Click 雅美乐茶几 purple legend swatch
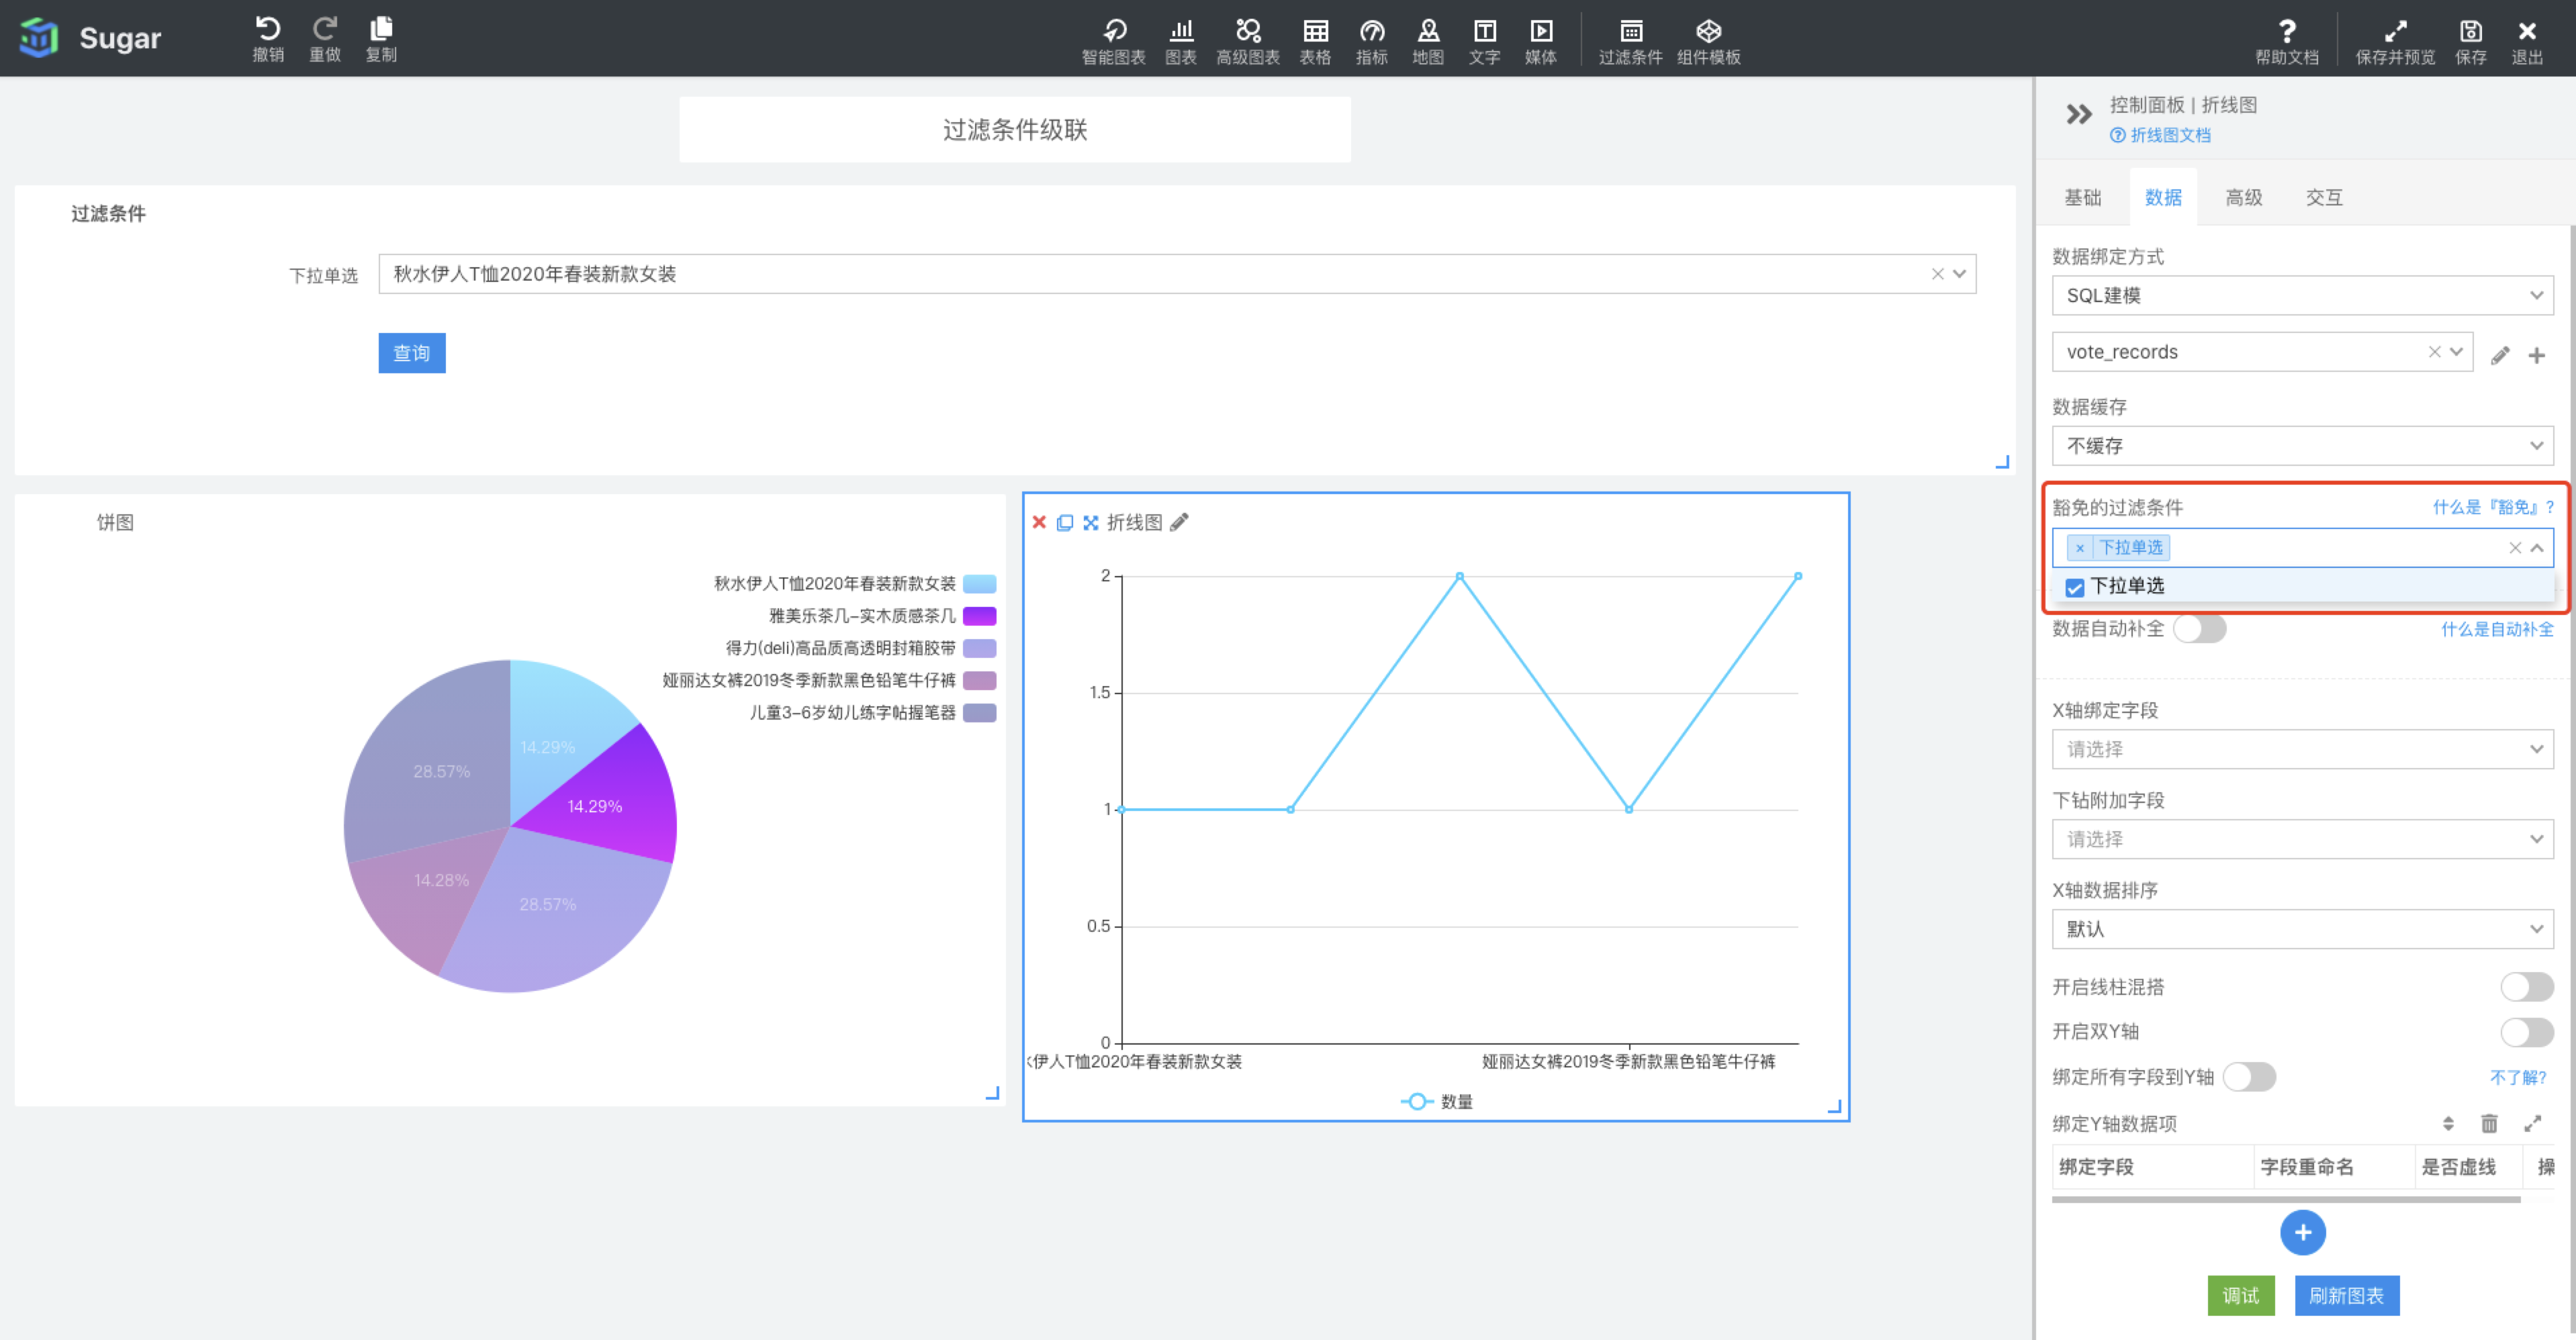 [979, 616]
